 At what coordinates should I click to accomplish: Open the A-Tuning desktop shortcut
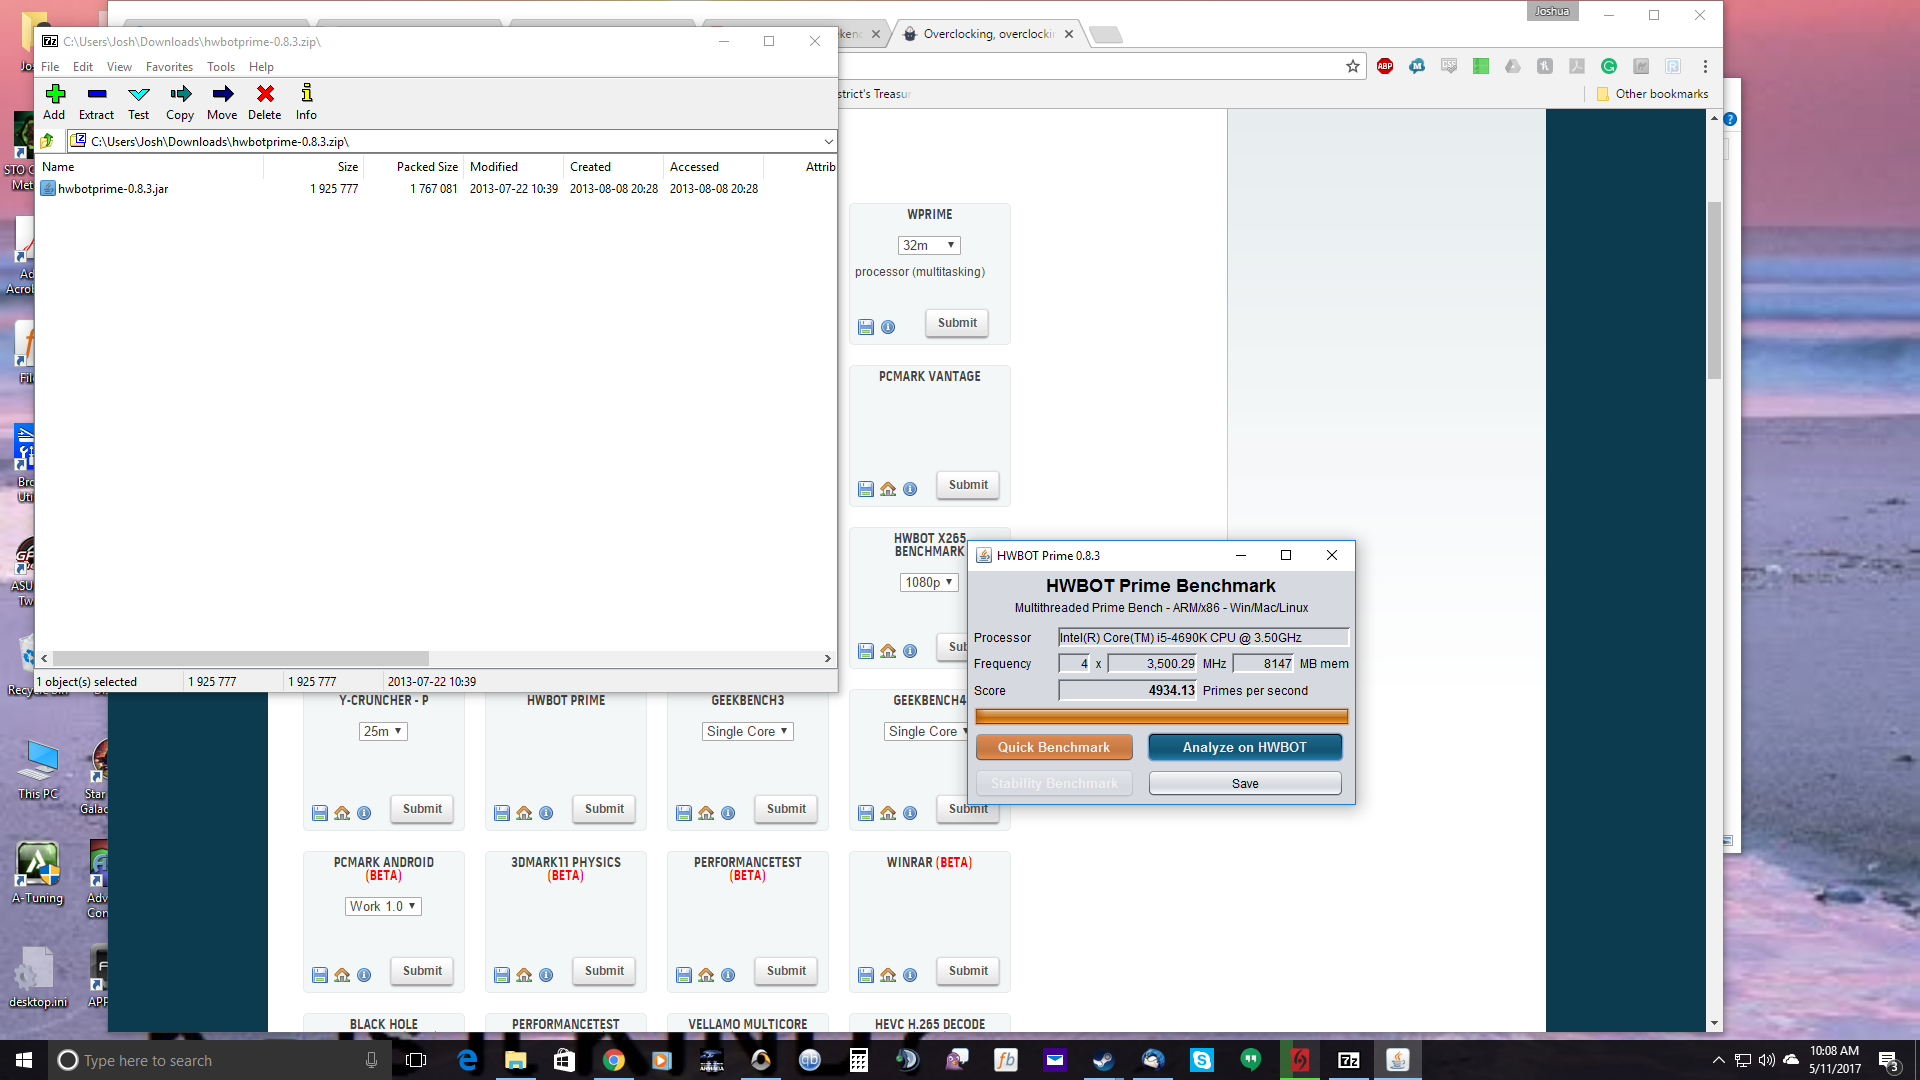coord(38,873)
